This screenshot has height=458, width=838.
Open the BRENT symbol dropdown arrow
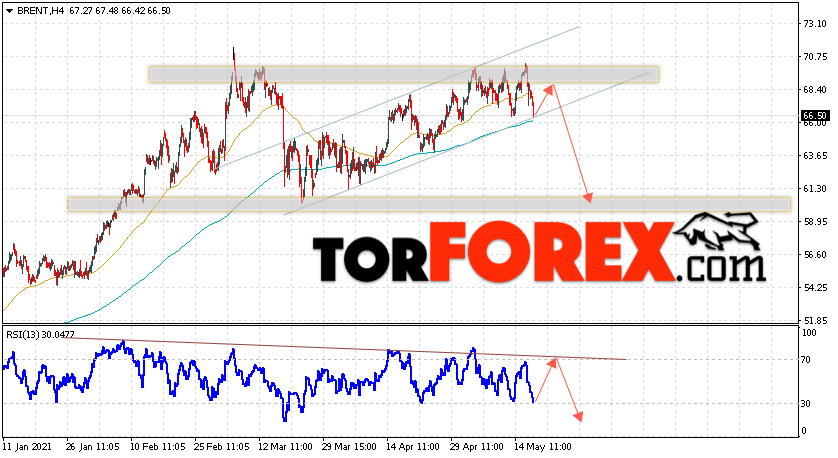pyautogui.click(x=9, y=11)
